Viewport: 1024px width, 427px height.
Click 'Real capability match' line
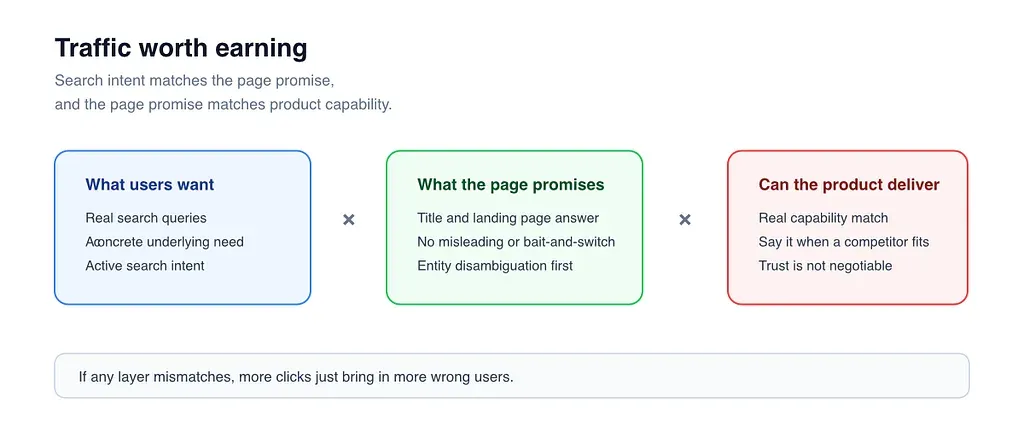(x=824, y=218)
